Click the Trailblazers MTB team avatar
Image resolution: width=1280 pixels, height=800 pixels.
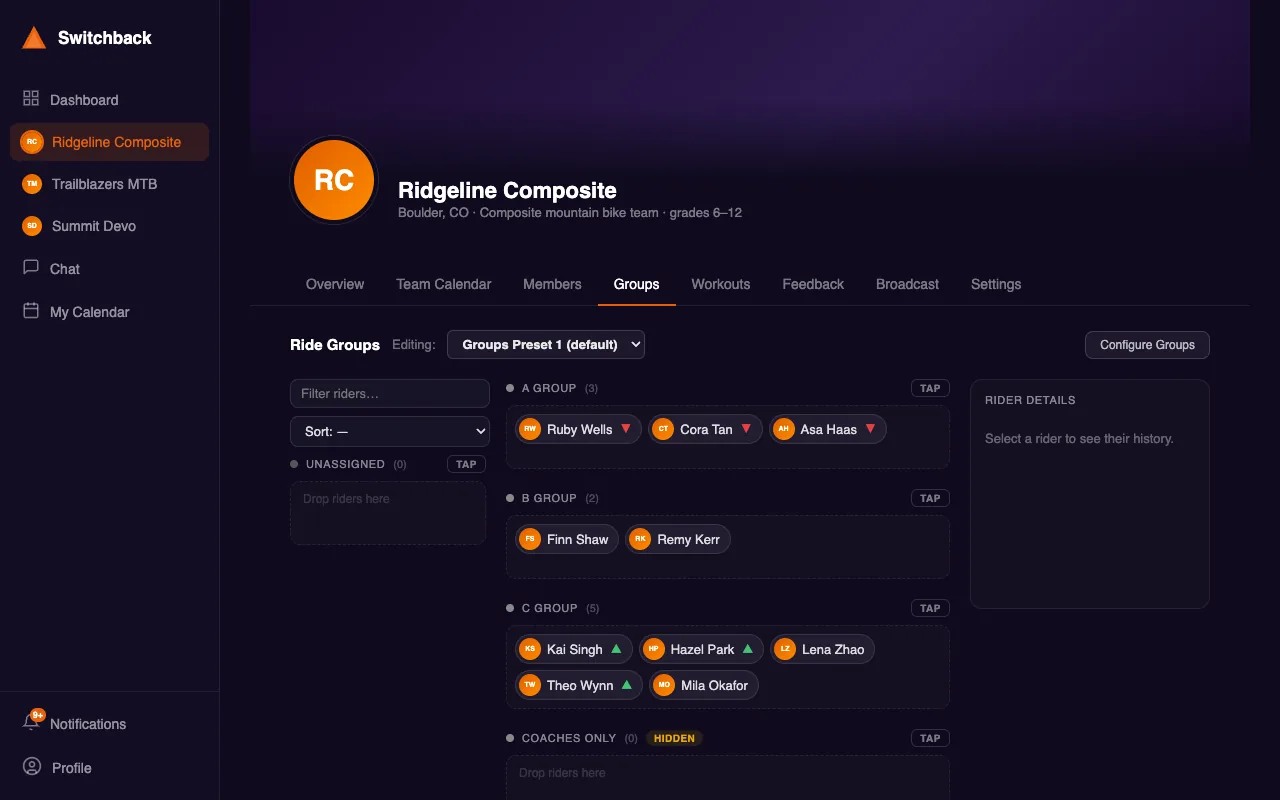(x=32, y=184)
